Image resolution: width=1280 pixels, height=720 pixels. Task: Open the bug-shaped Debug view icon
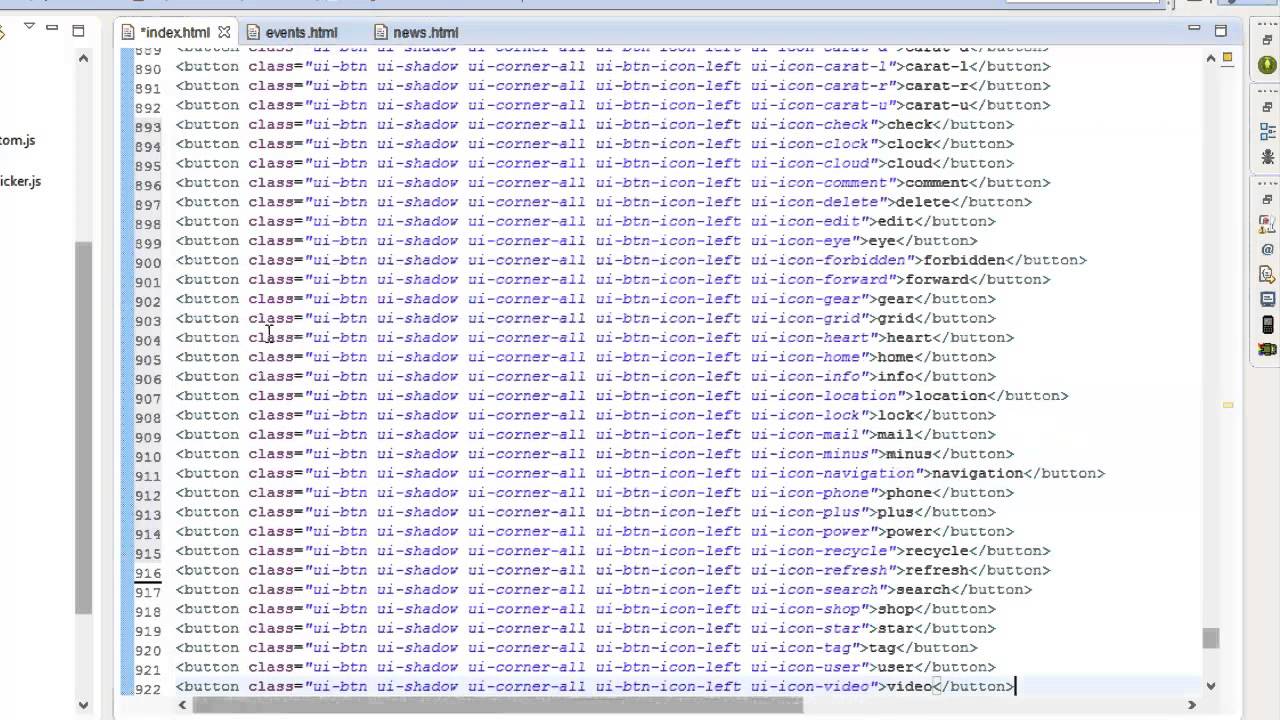coord(1268,157)
